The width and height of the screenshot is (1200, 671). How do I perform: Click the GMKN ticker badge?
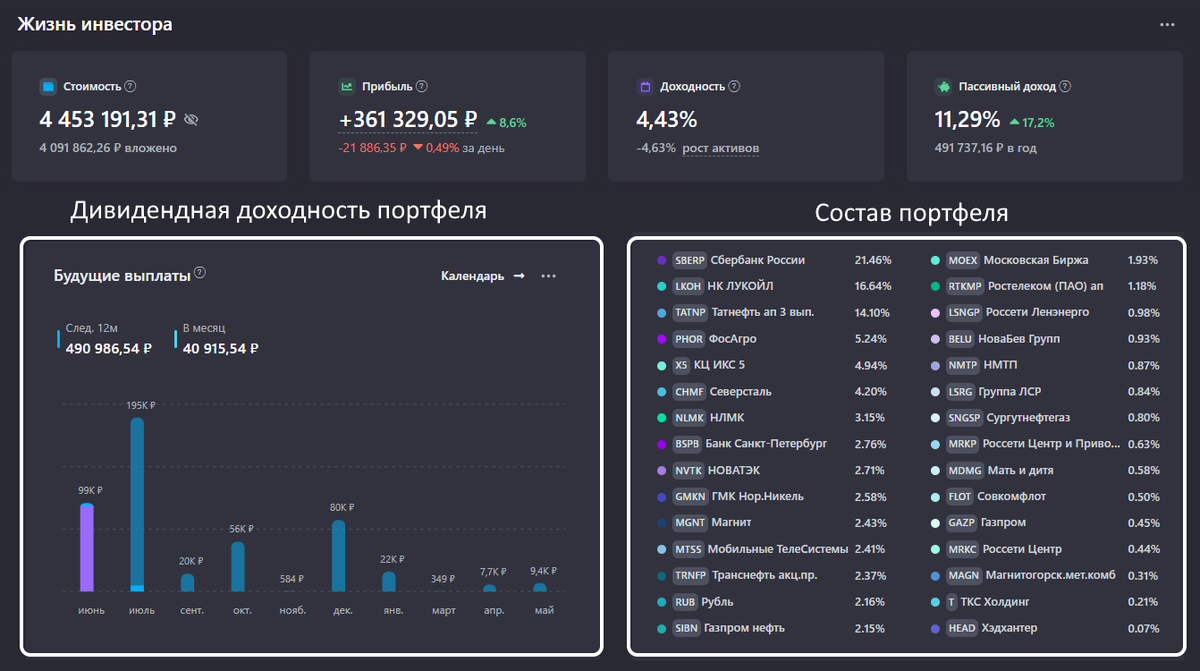tap(690, 496)
